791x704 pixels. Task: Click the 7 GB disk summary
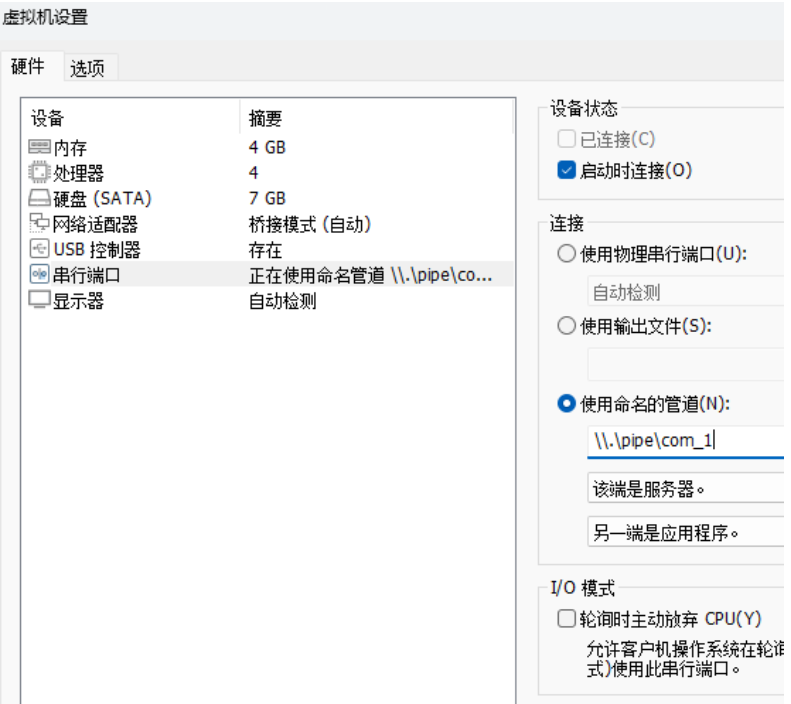click(x=267, y=198)
